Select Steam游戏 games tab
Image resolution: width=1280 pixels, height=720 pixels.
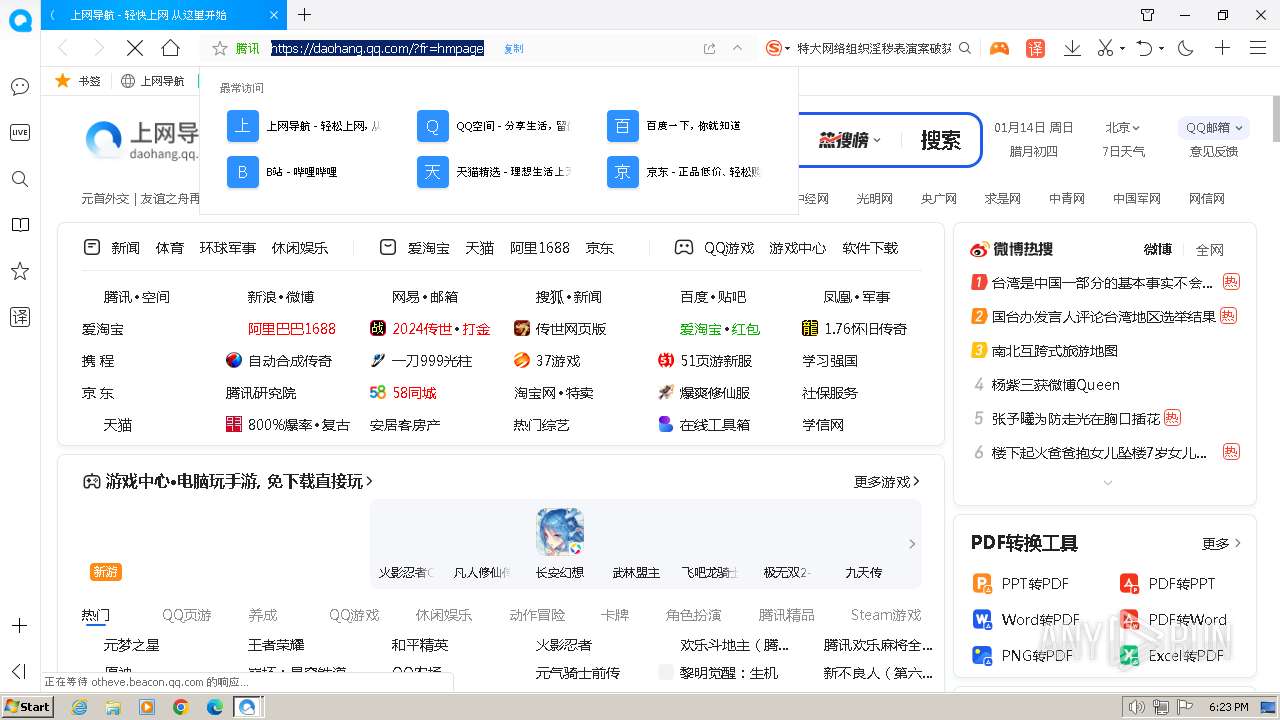click(886, 615)
